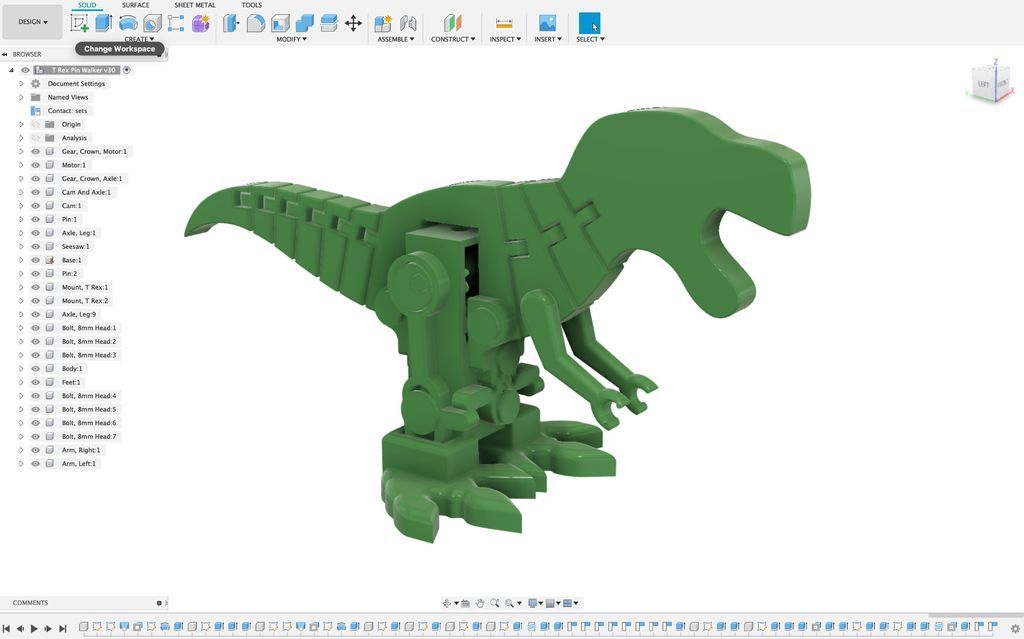
Task: Select the Pan hand tool
Action: (x=480, y=603)
